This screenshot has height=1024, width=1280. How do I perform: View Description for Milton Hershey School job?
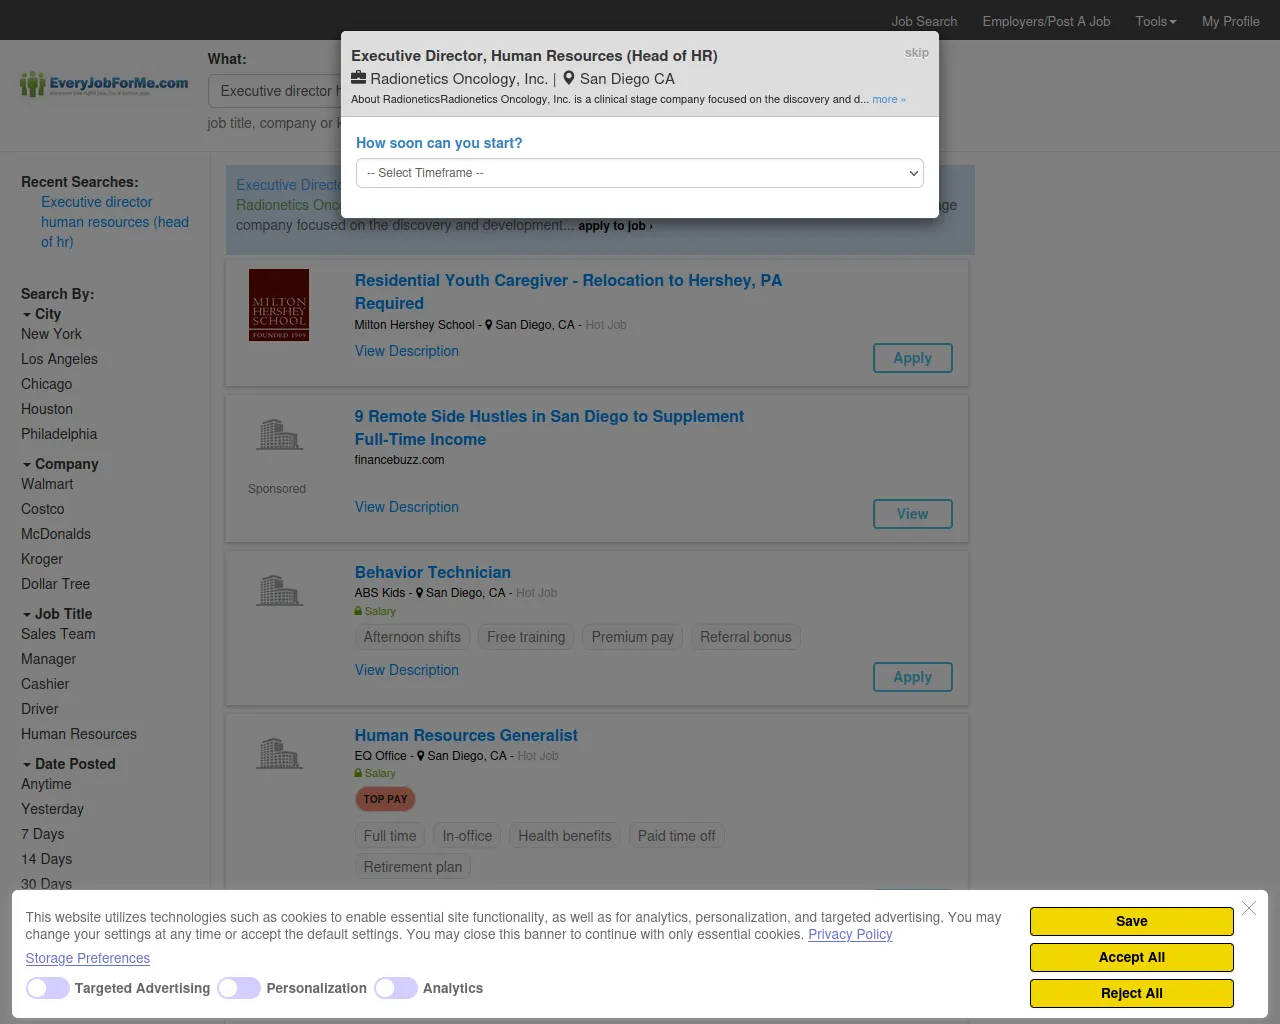(x=407, y=351)
